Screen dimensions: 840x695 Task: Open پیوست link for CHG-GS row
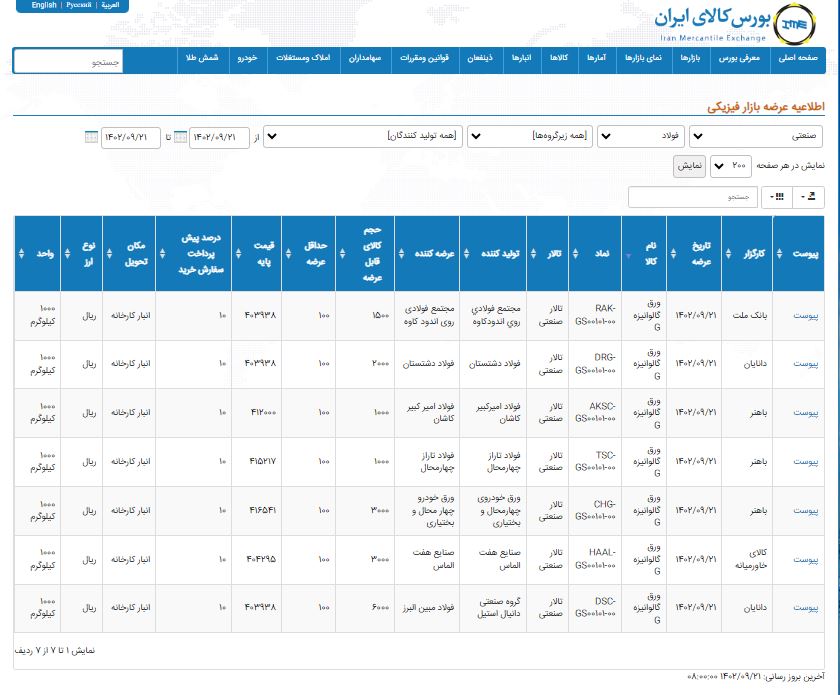(x=805, y=511)
